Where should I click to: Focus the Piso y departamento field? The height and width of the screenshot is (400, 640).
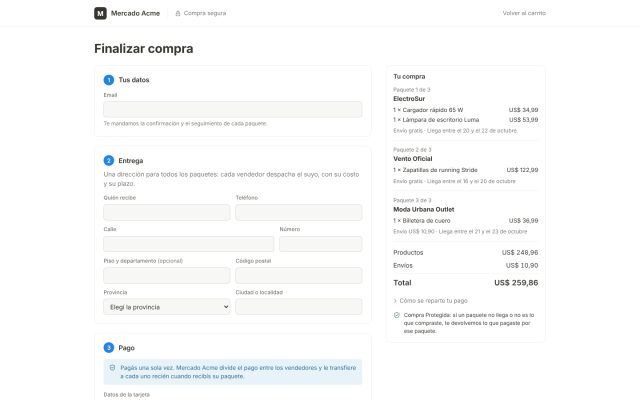(x=167, y=276)
